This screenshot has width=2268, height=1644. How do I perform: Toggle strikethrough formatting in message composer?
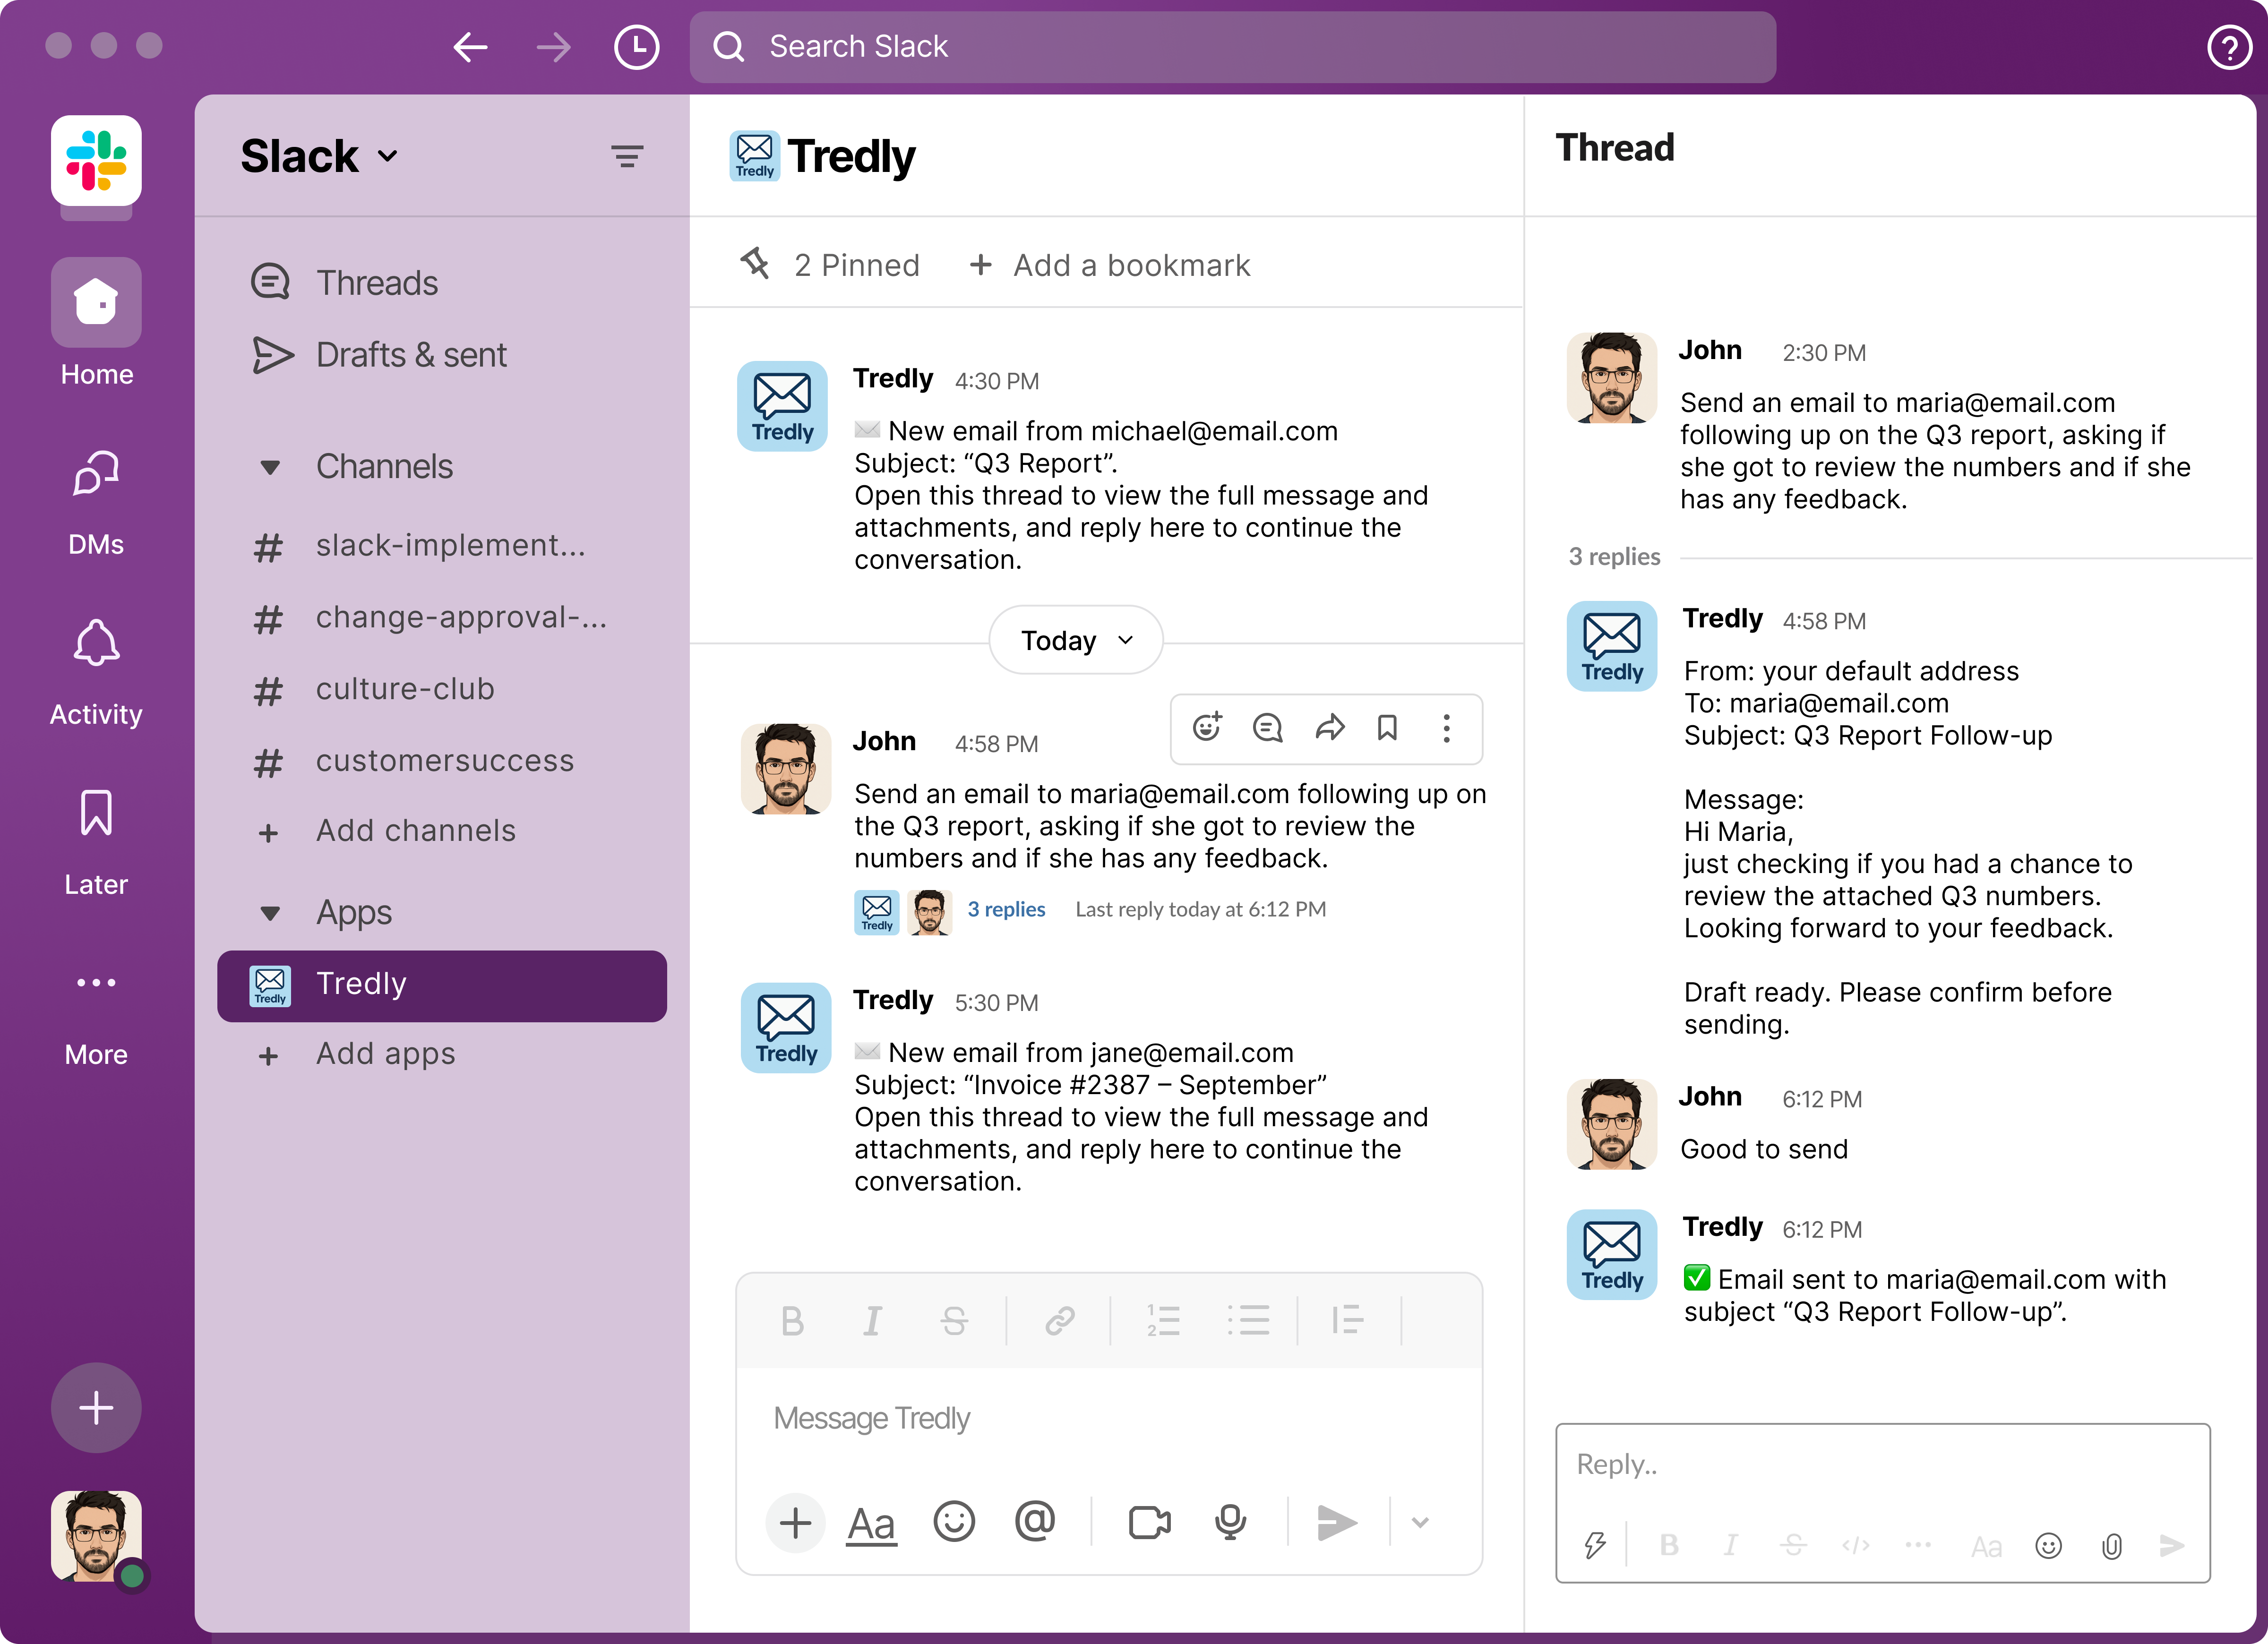[x=954, y=1321]
